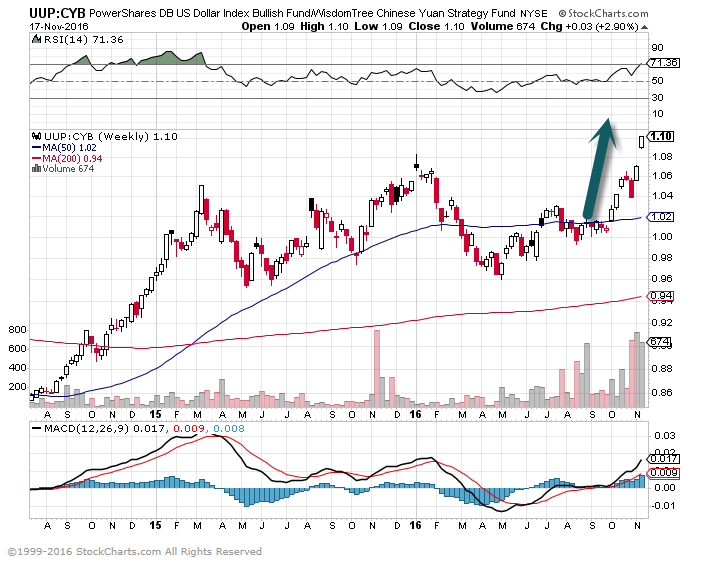The image size is (727, 574).
Task: Click the NYSE exchange label
Action: [534, 14]
